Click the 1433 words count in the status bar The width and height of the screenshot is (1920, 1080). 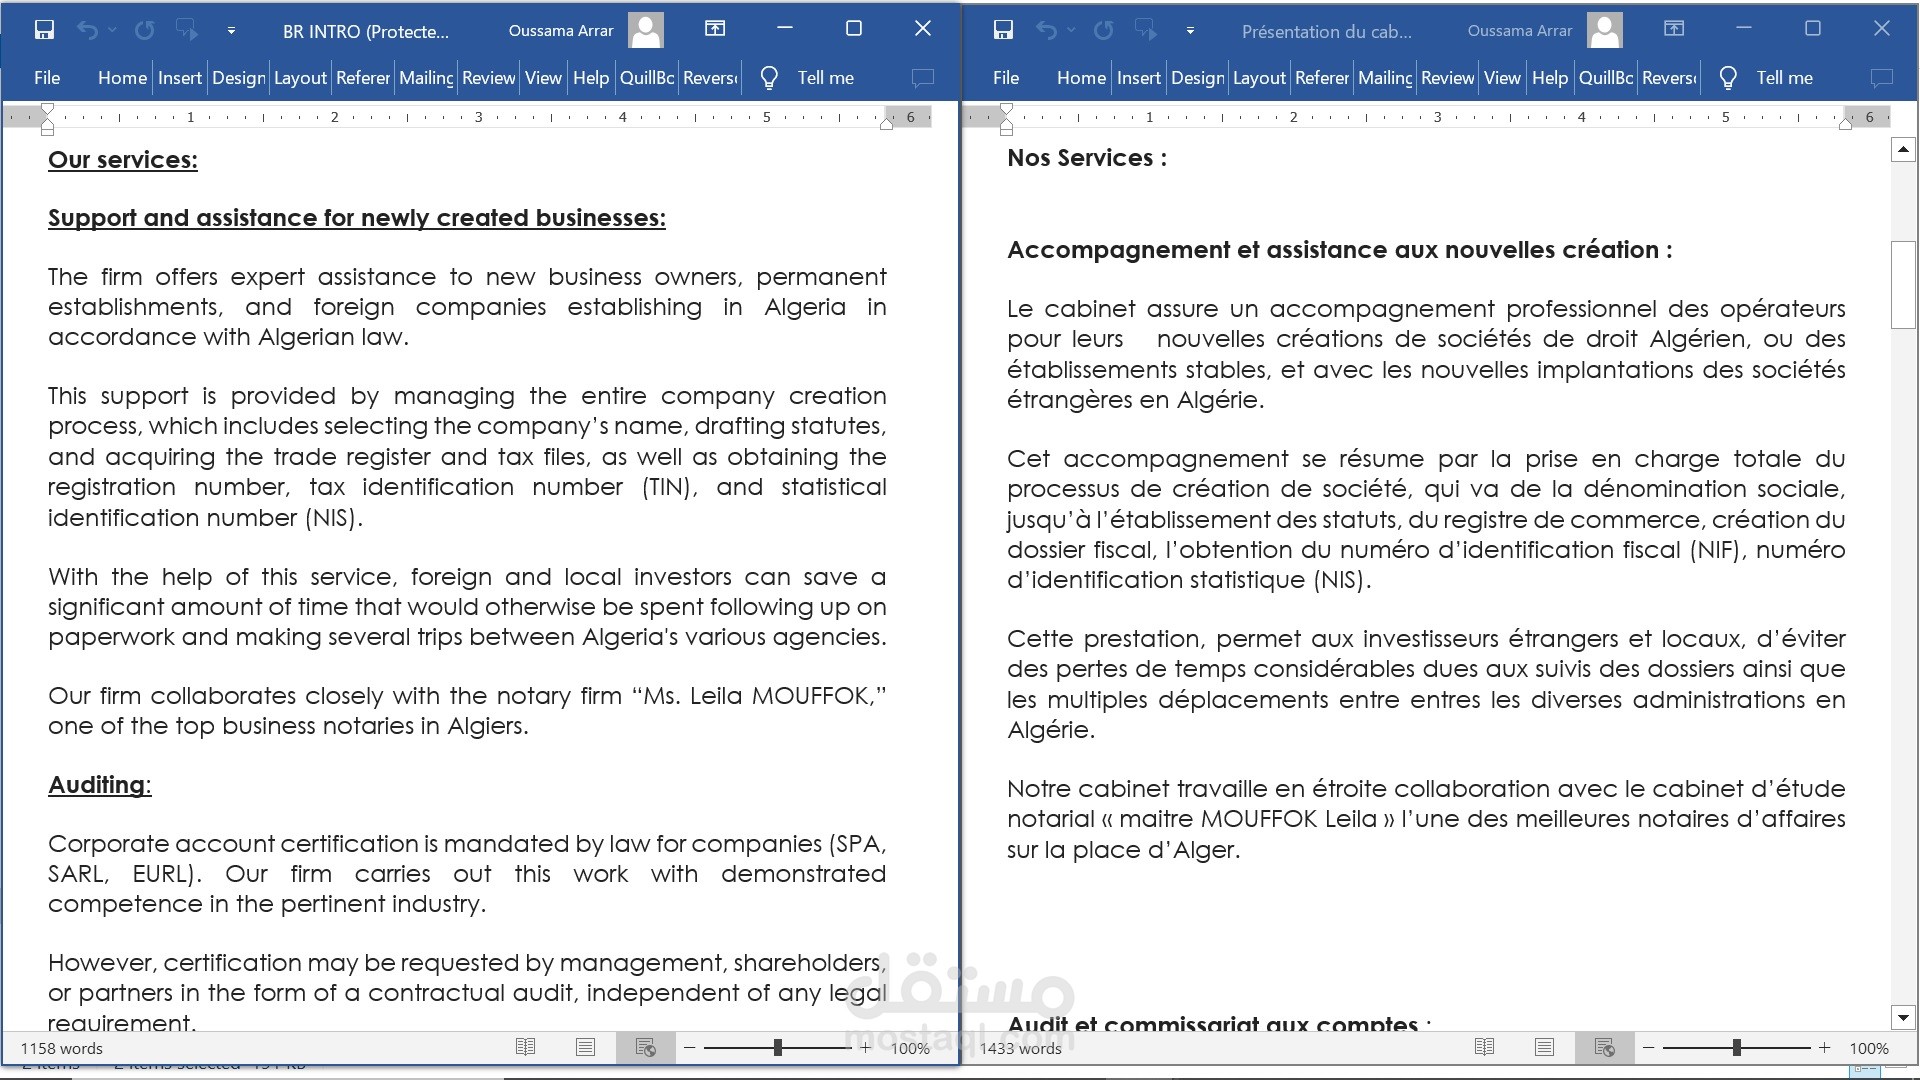[x=1021, y=1048]
